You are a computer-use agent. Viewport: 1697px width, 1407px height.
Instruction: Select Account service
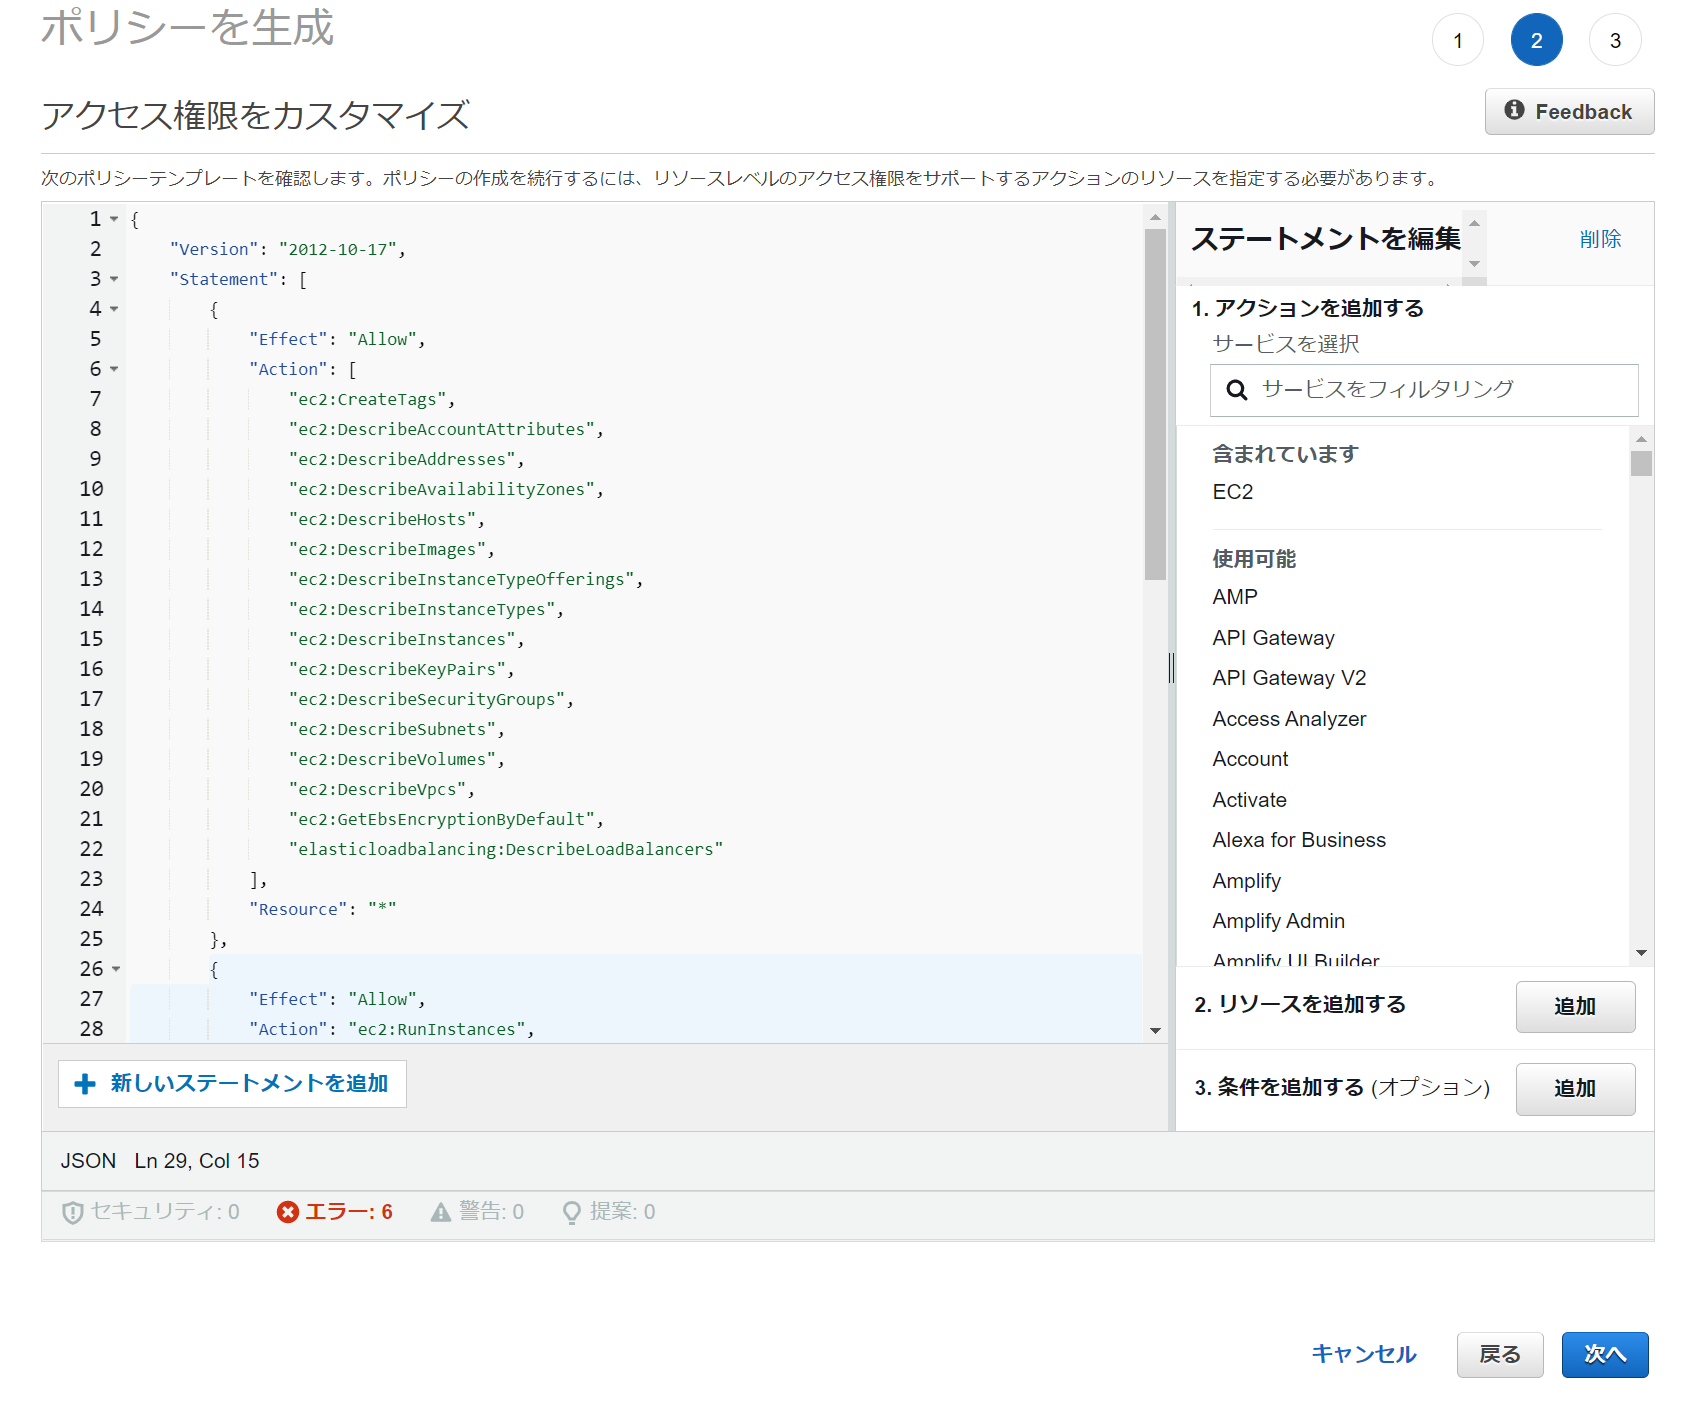pyautogui.click(x=1250, y=759)
